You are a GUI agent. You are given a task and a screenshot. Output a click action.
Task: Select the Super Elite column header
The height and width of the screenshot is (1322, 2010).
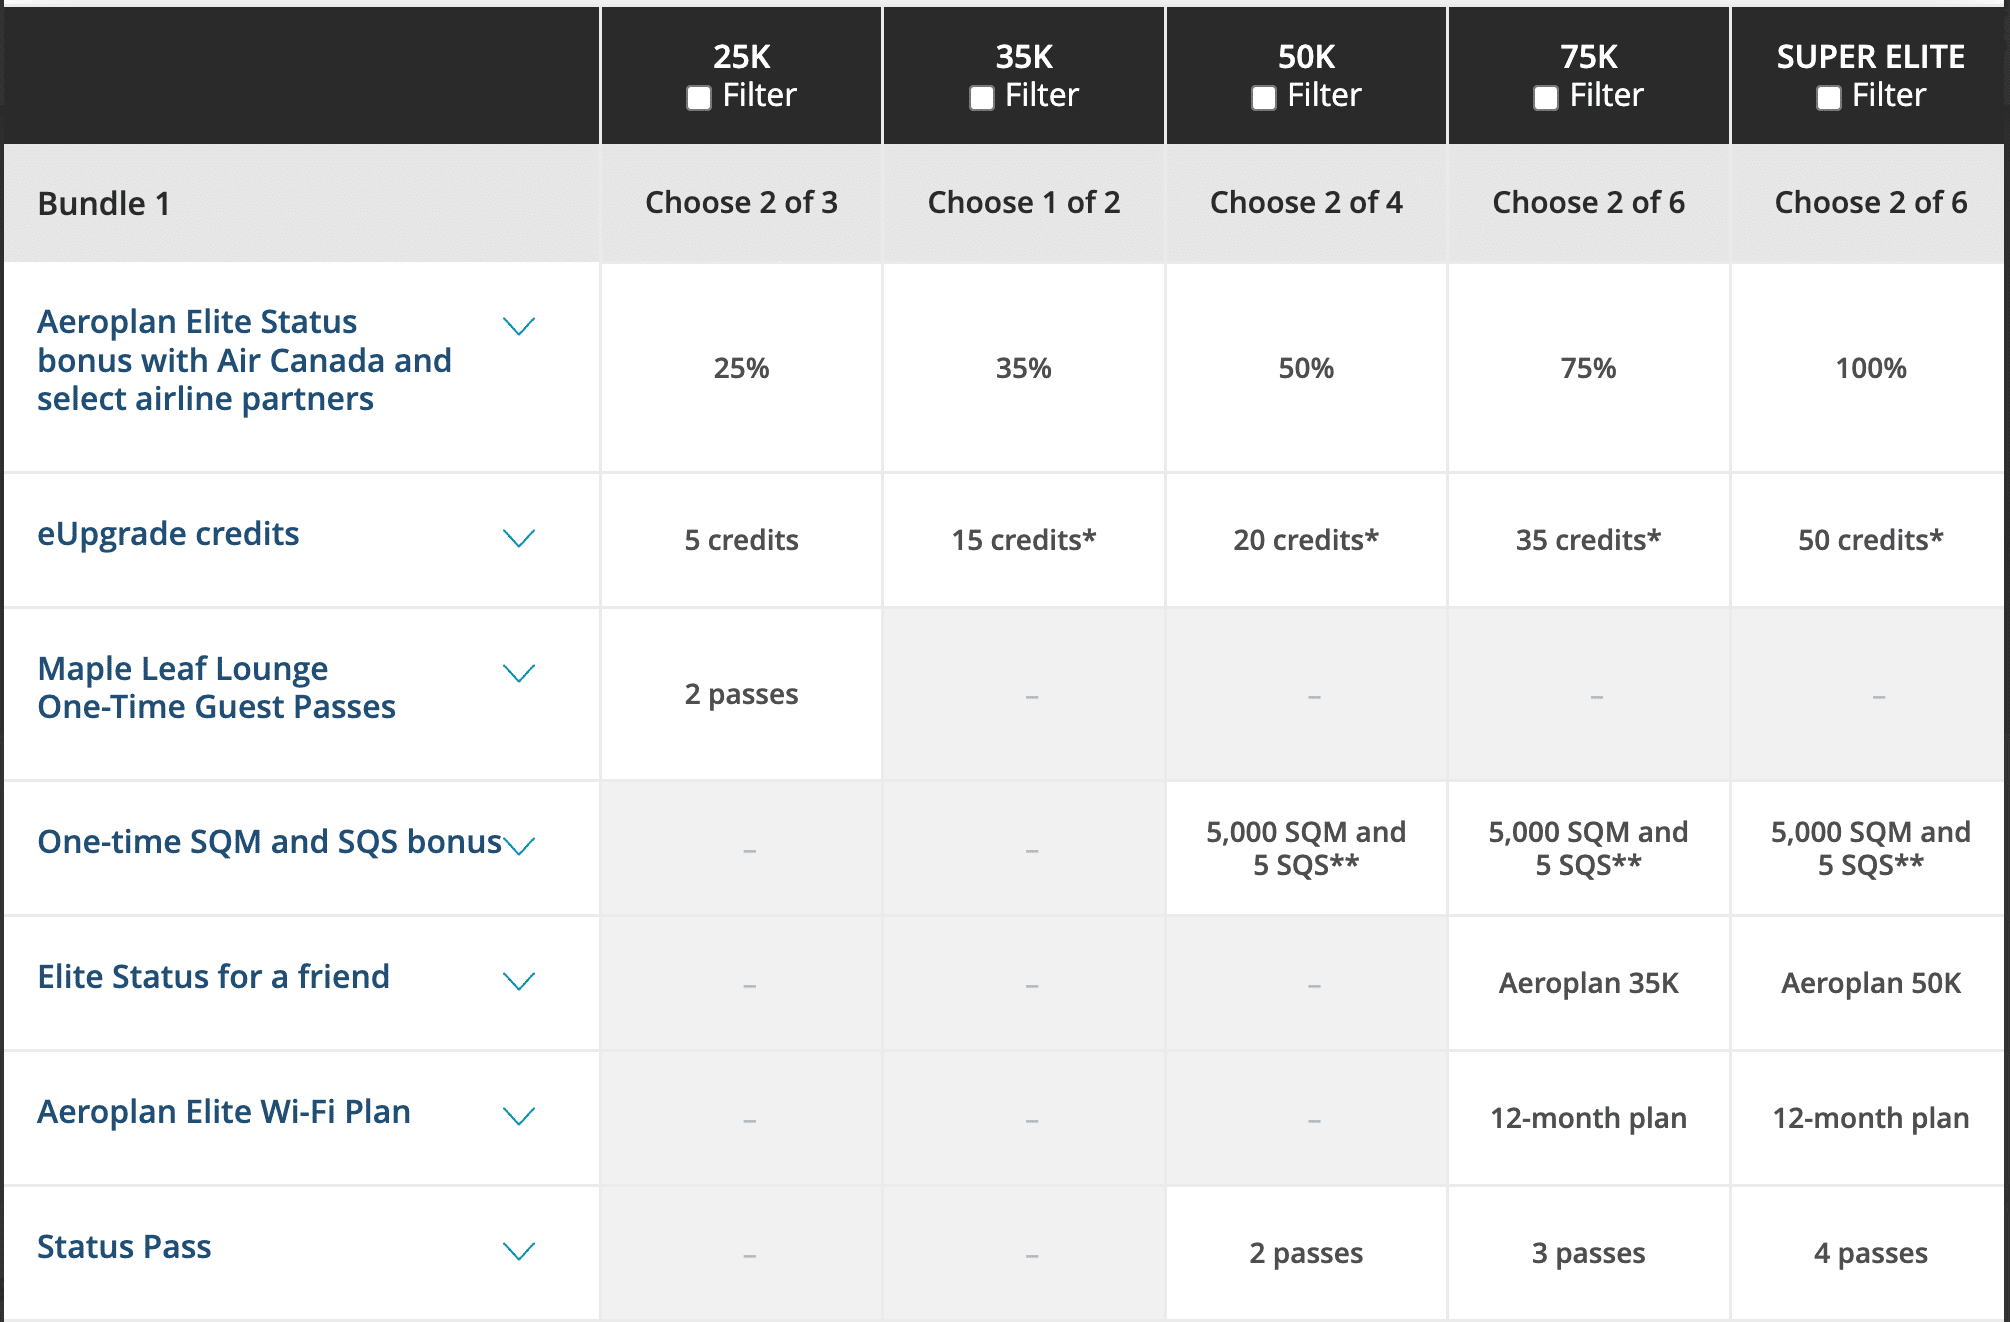1870,57
